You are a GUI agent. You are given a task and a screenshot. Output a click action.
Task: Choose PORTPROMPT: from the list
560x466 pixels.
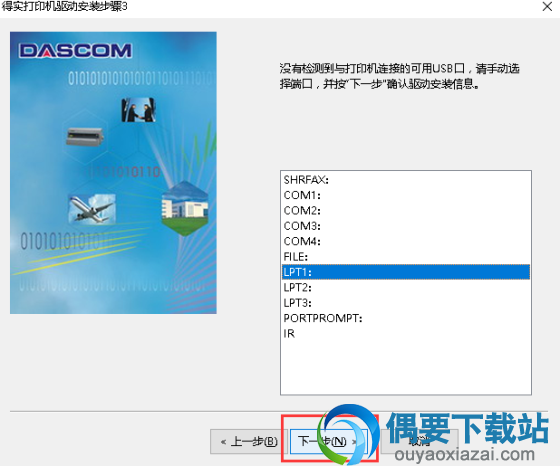point(406,318)
